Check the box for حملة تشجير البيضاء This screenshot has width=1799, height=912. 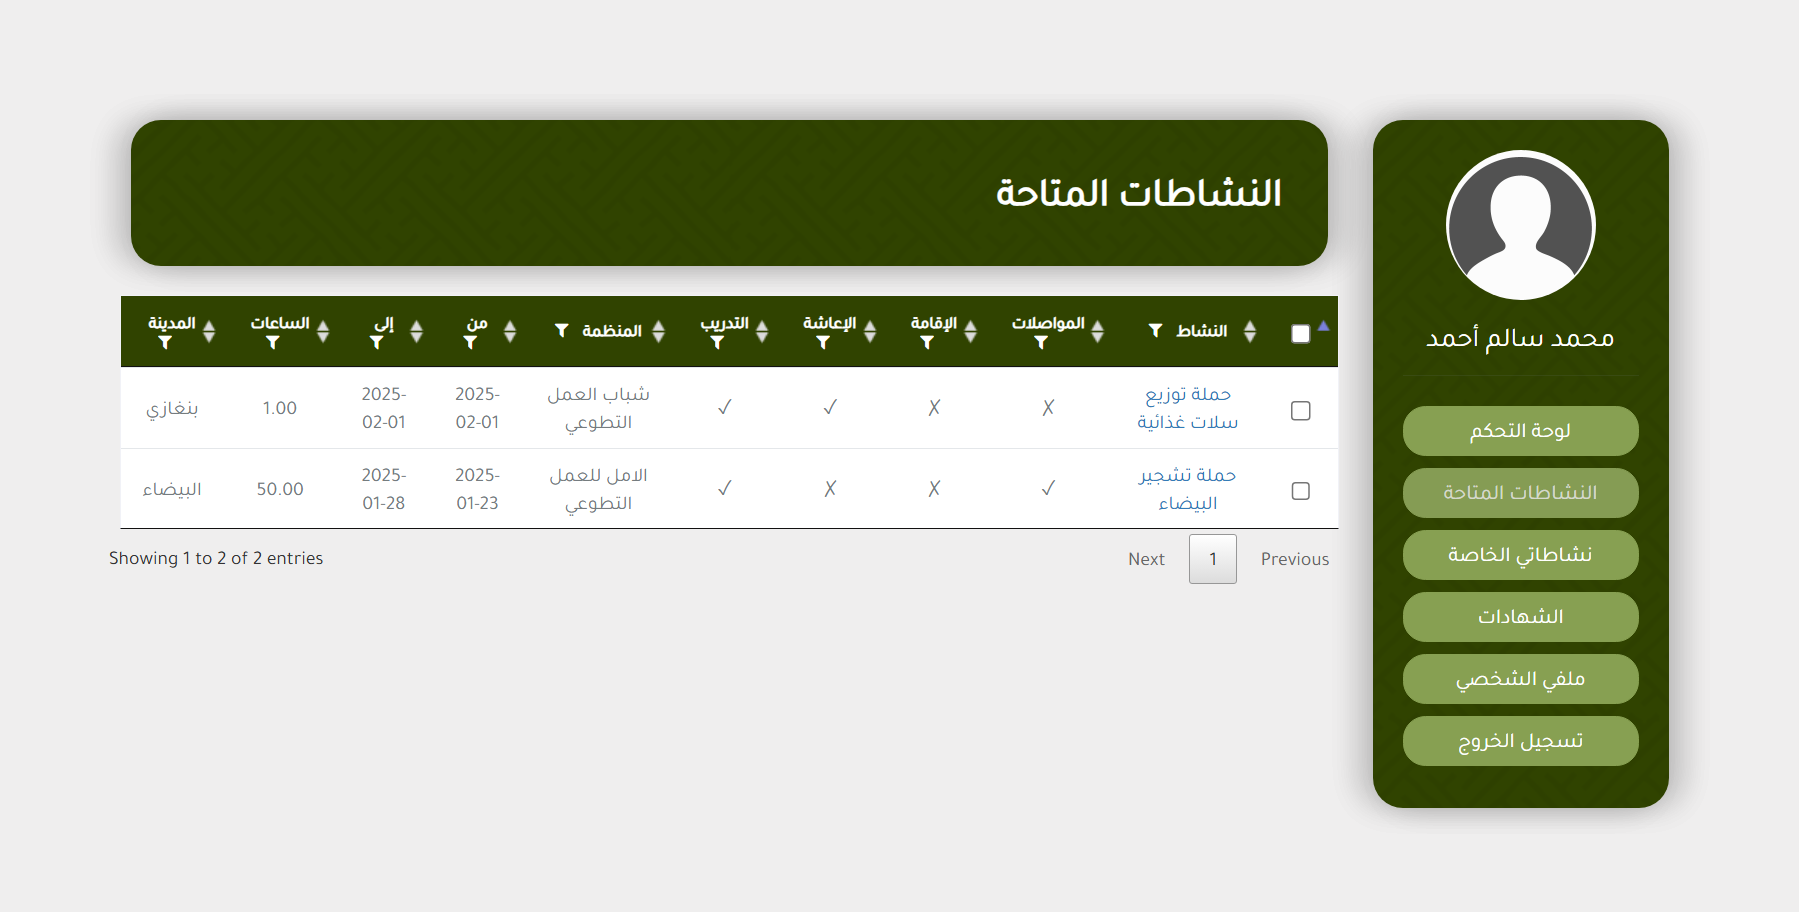click(x=1301, y=491)
